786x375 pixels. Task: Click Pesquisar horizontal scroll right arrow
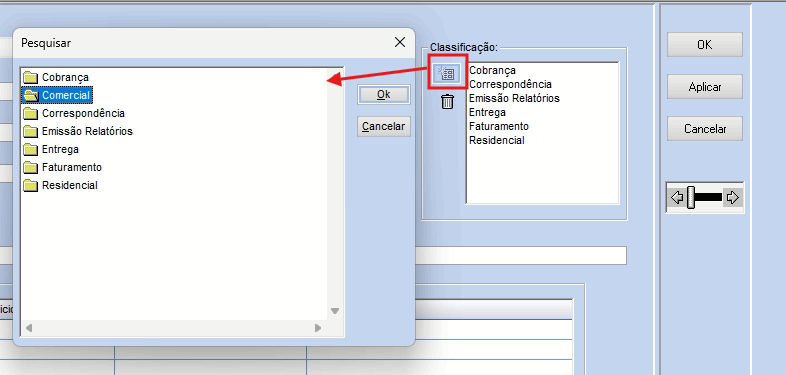click(x=318, y=328)
